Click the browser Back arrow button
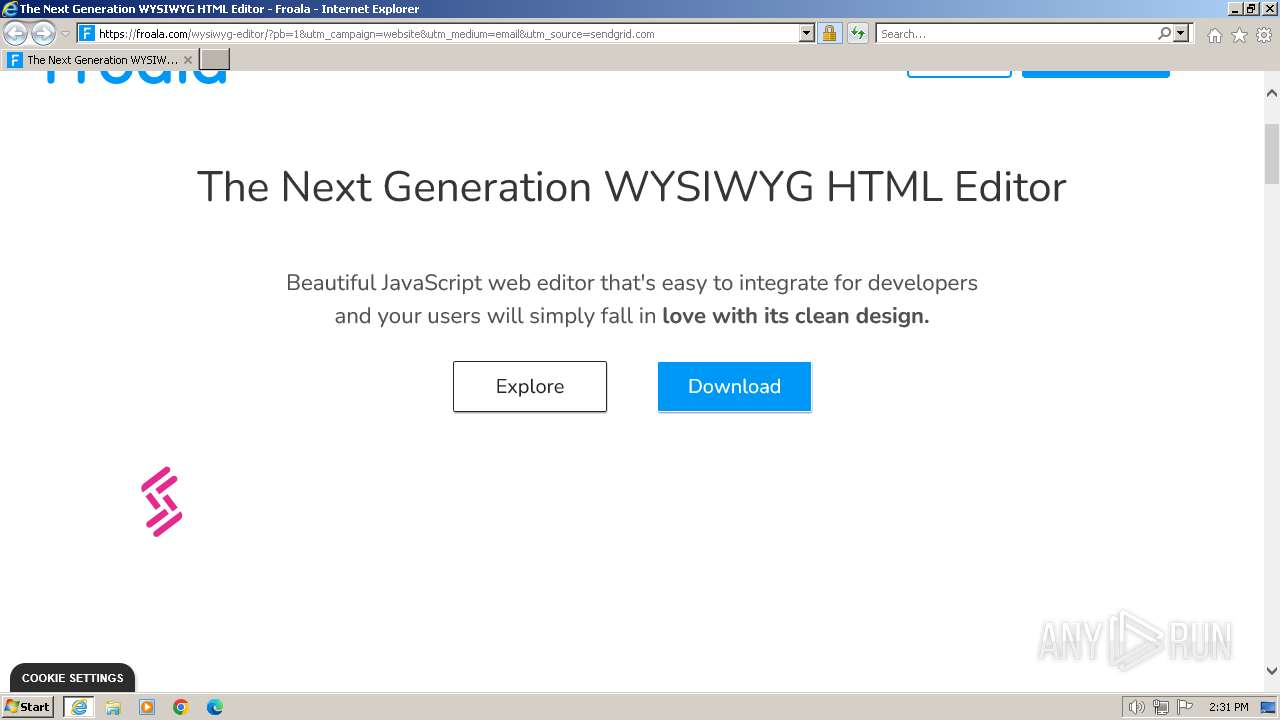The image size is (1280, 720). coord(16,33)
